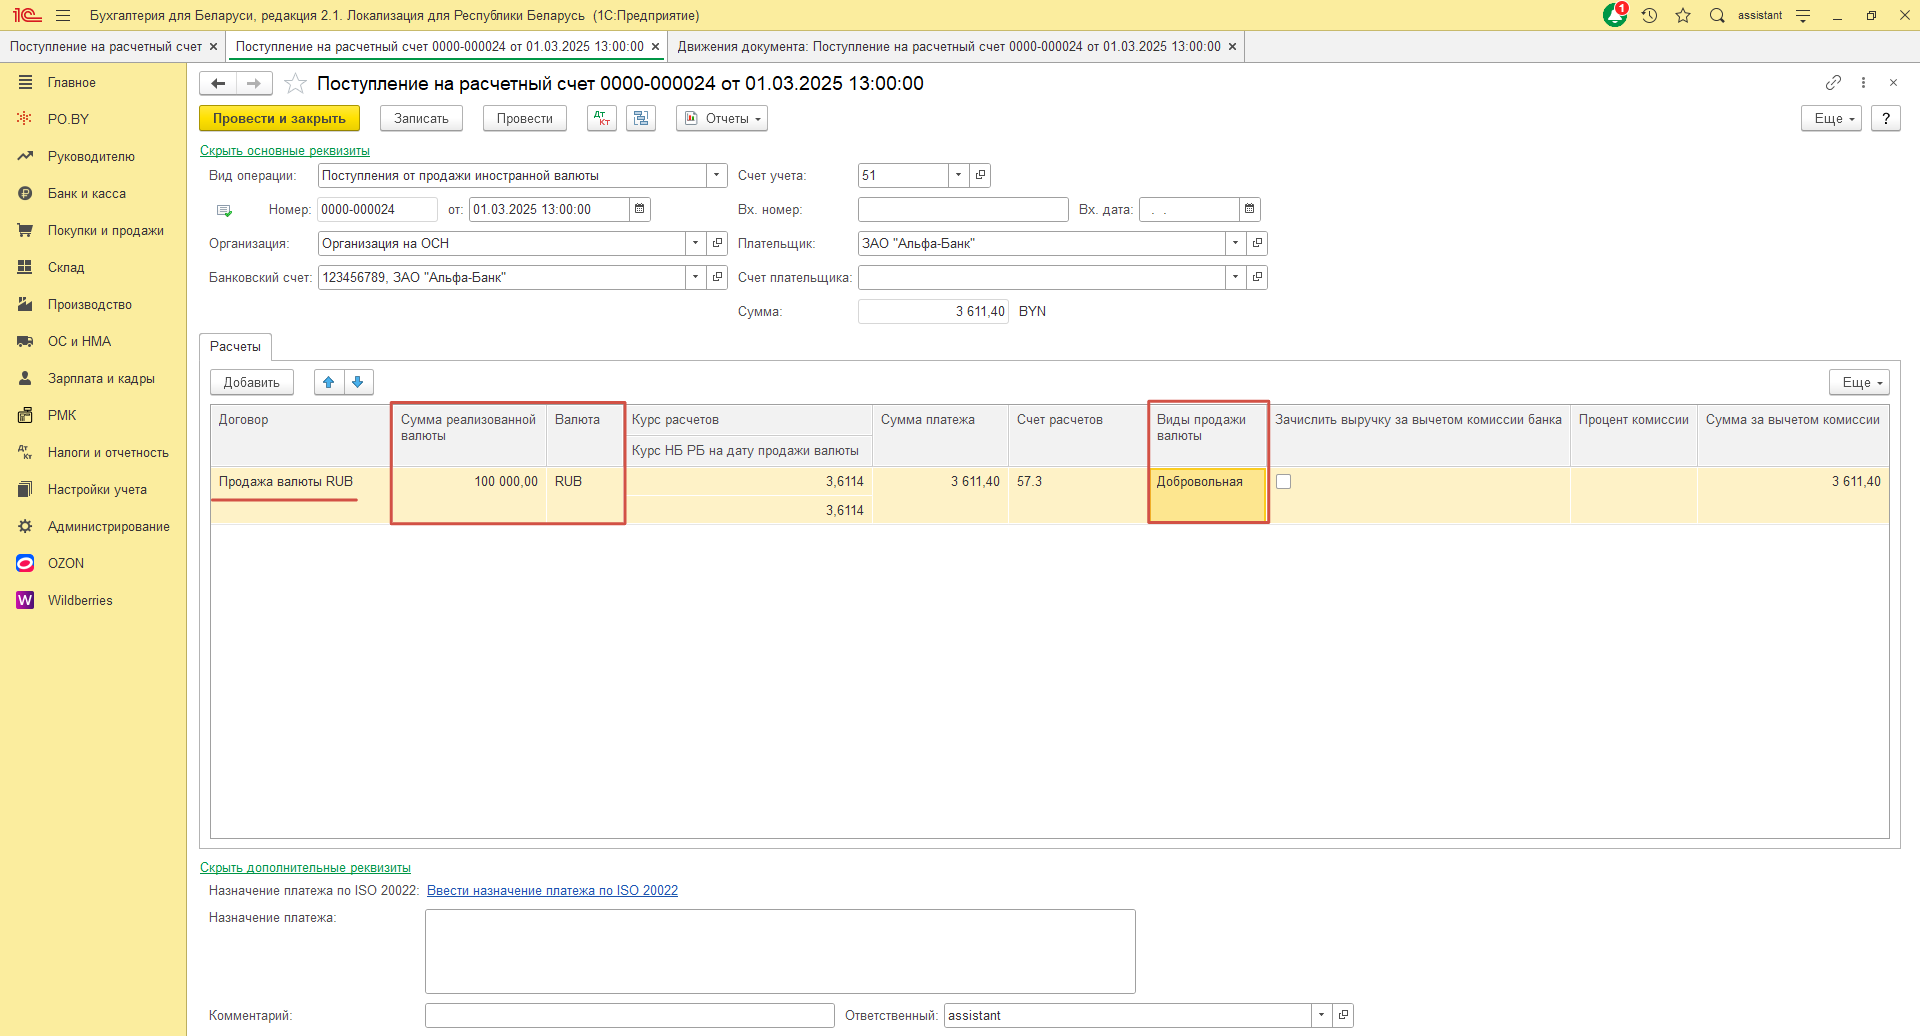
Task: Click Скрыть основные реквизиты link
Action: point(285,151)
